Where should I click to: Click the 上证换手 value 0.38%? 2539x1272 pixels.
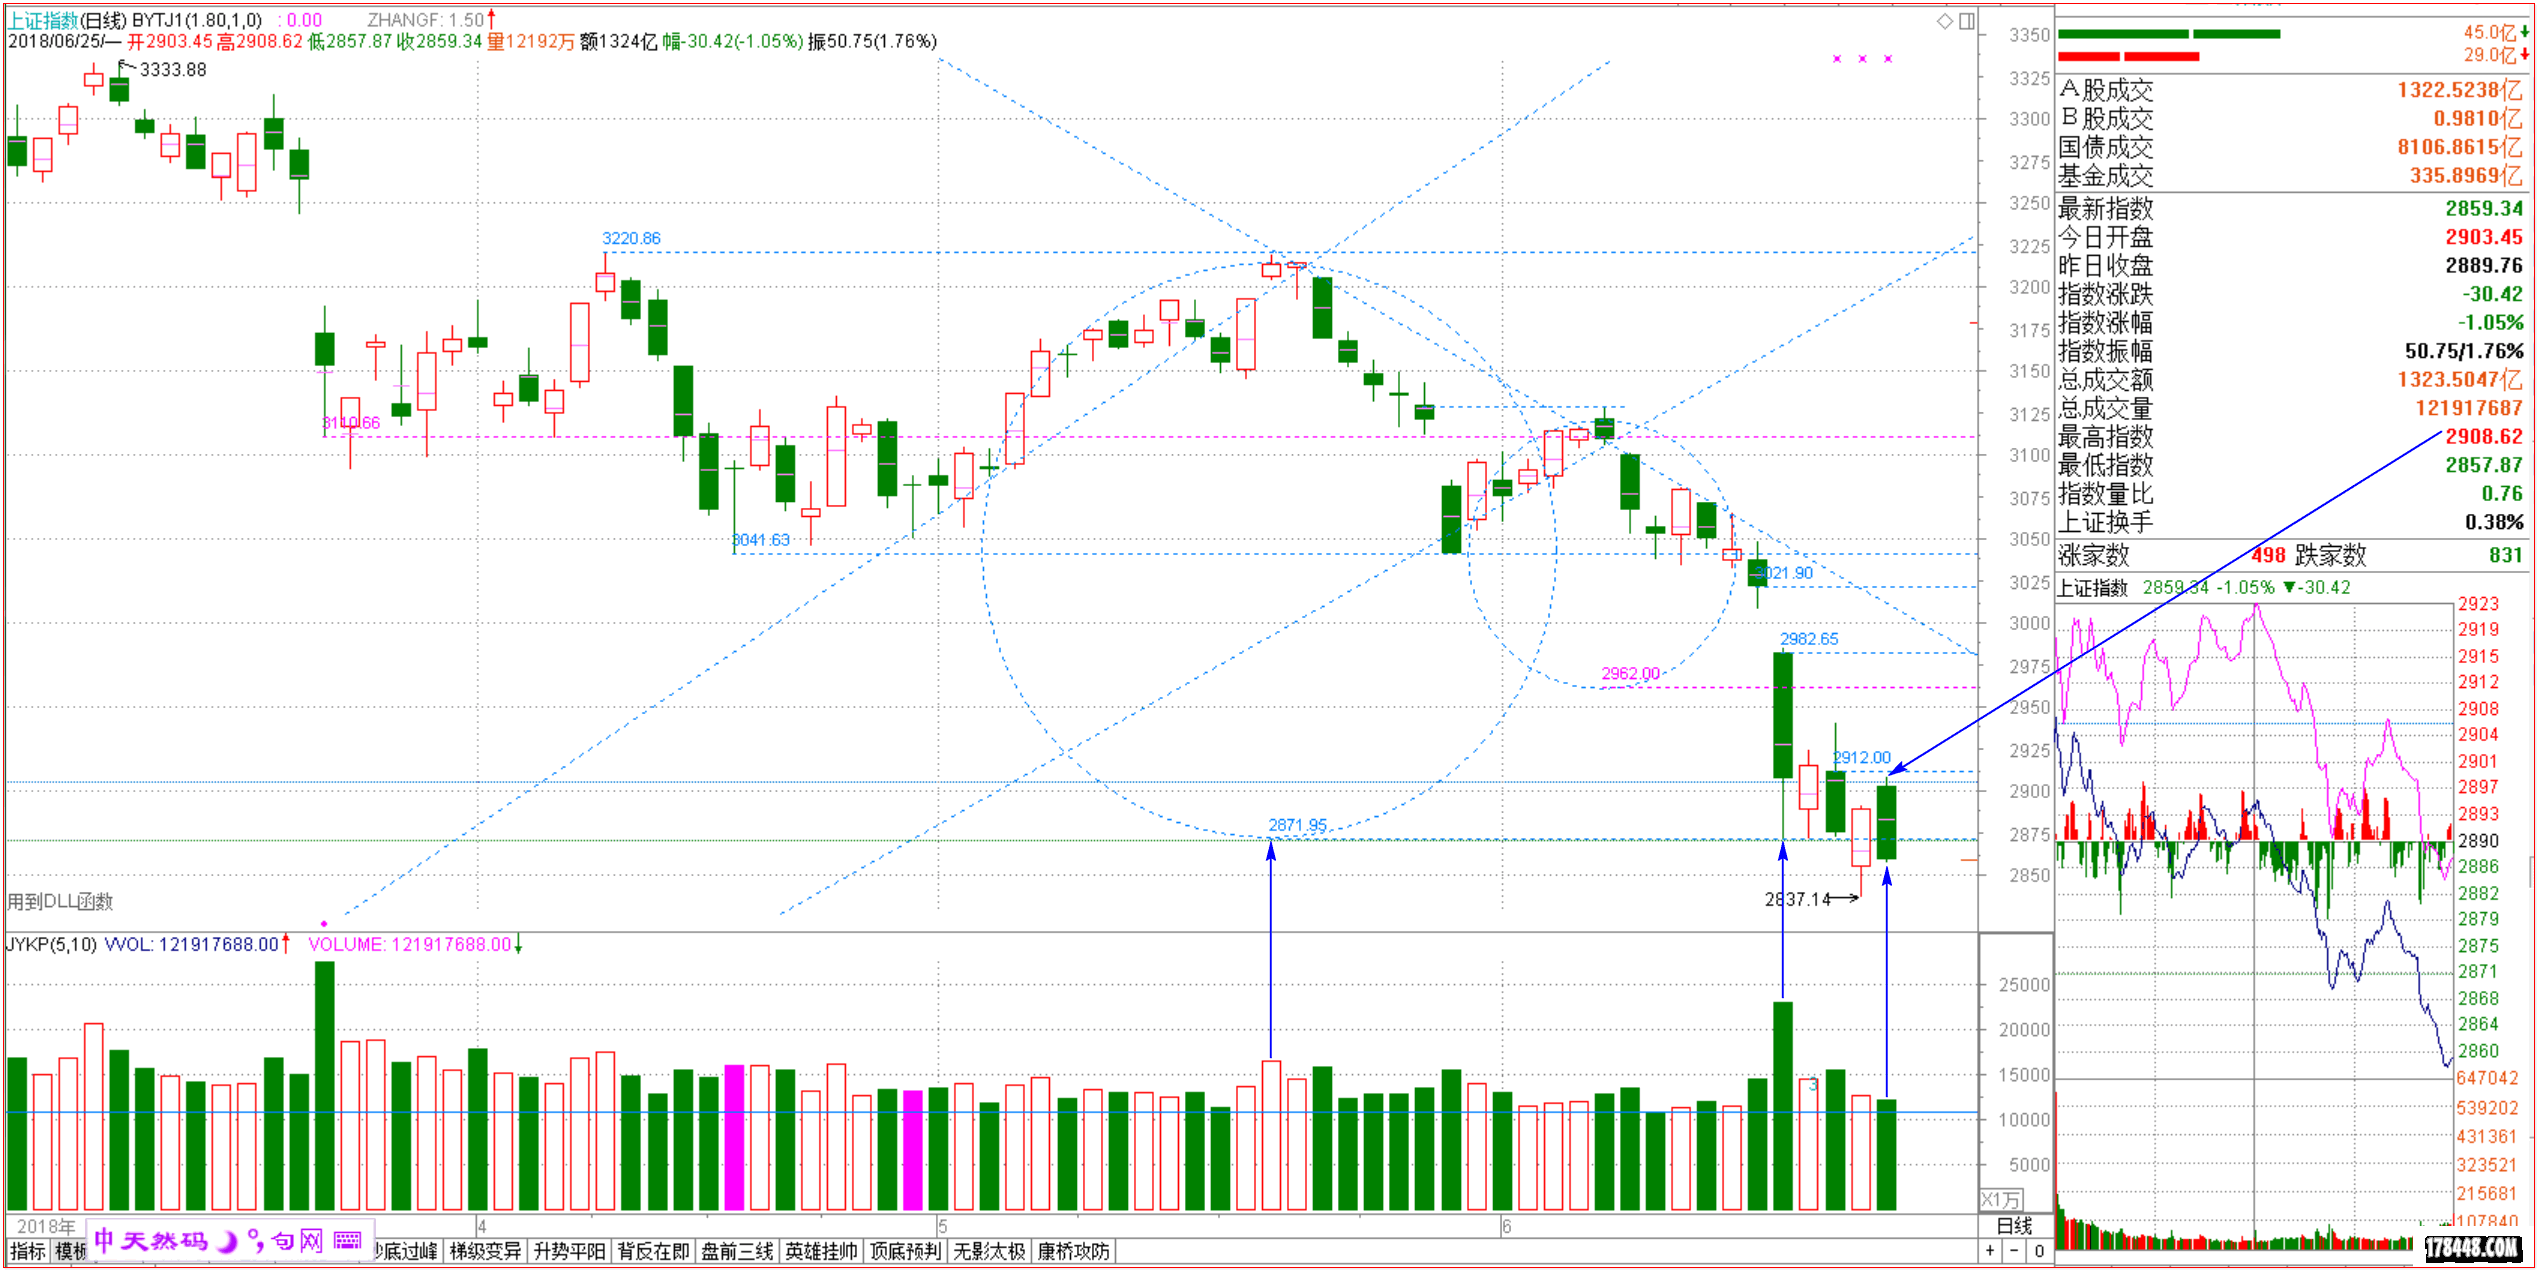click(2494, 522)
